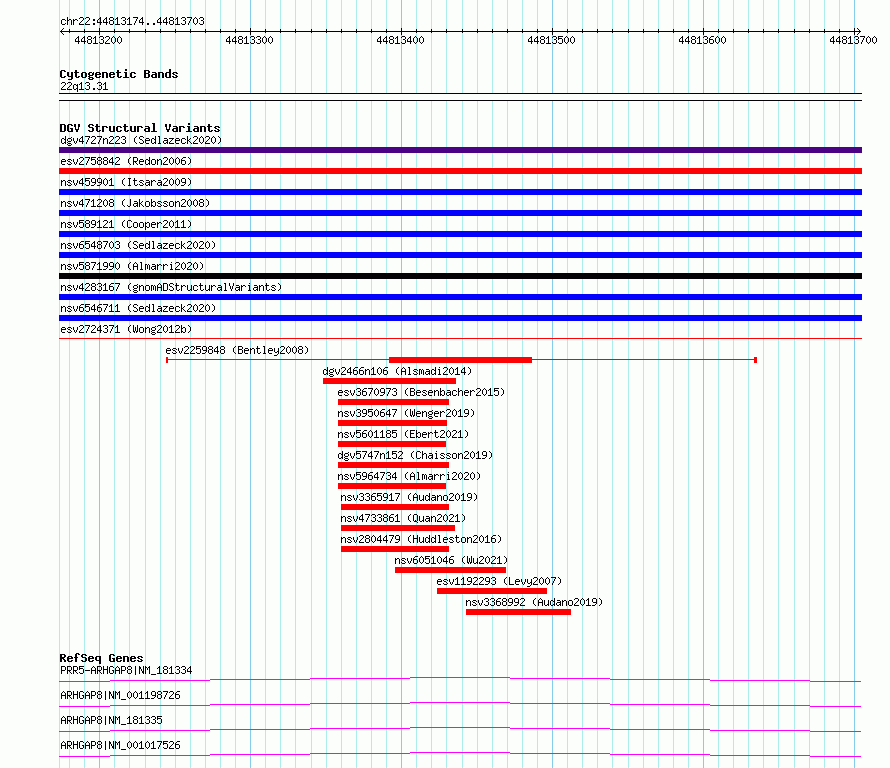
Task: Click the red esv1192293 variant bar
Action: 492,591
